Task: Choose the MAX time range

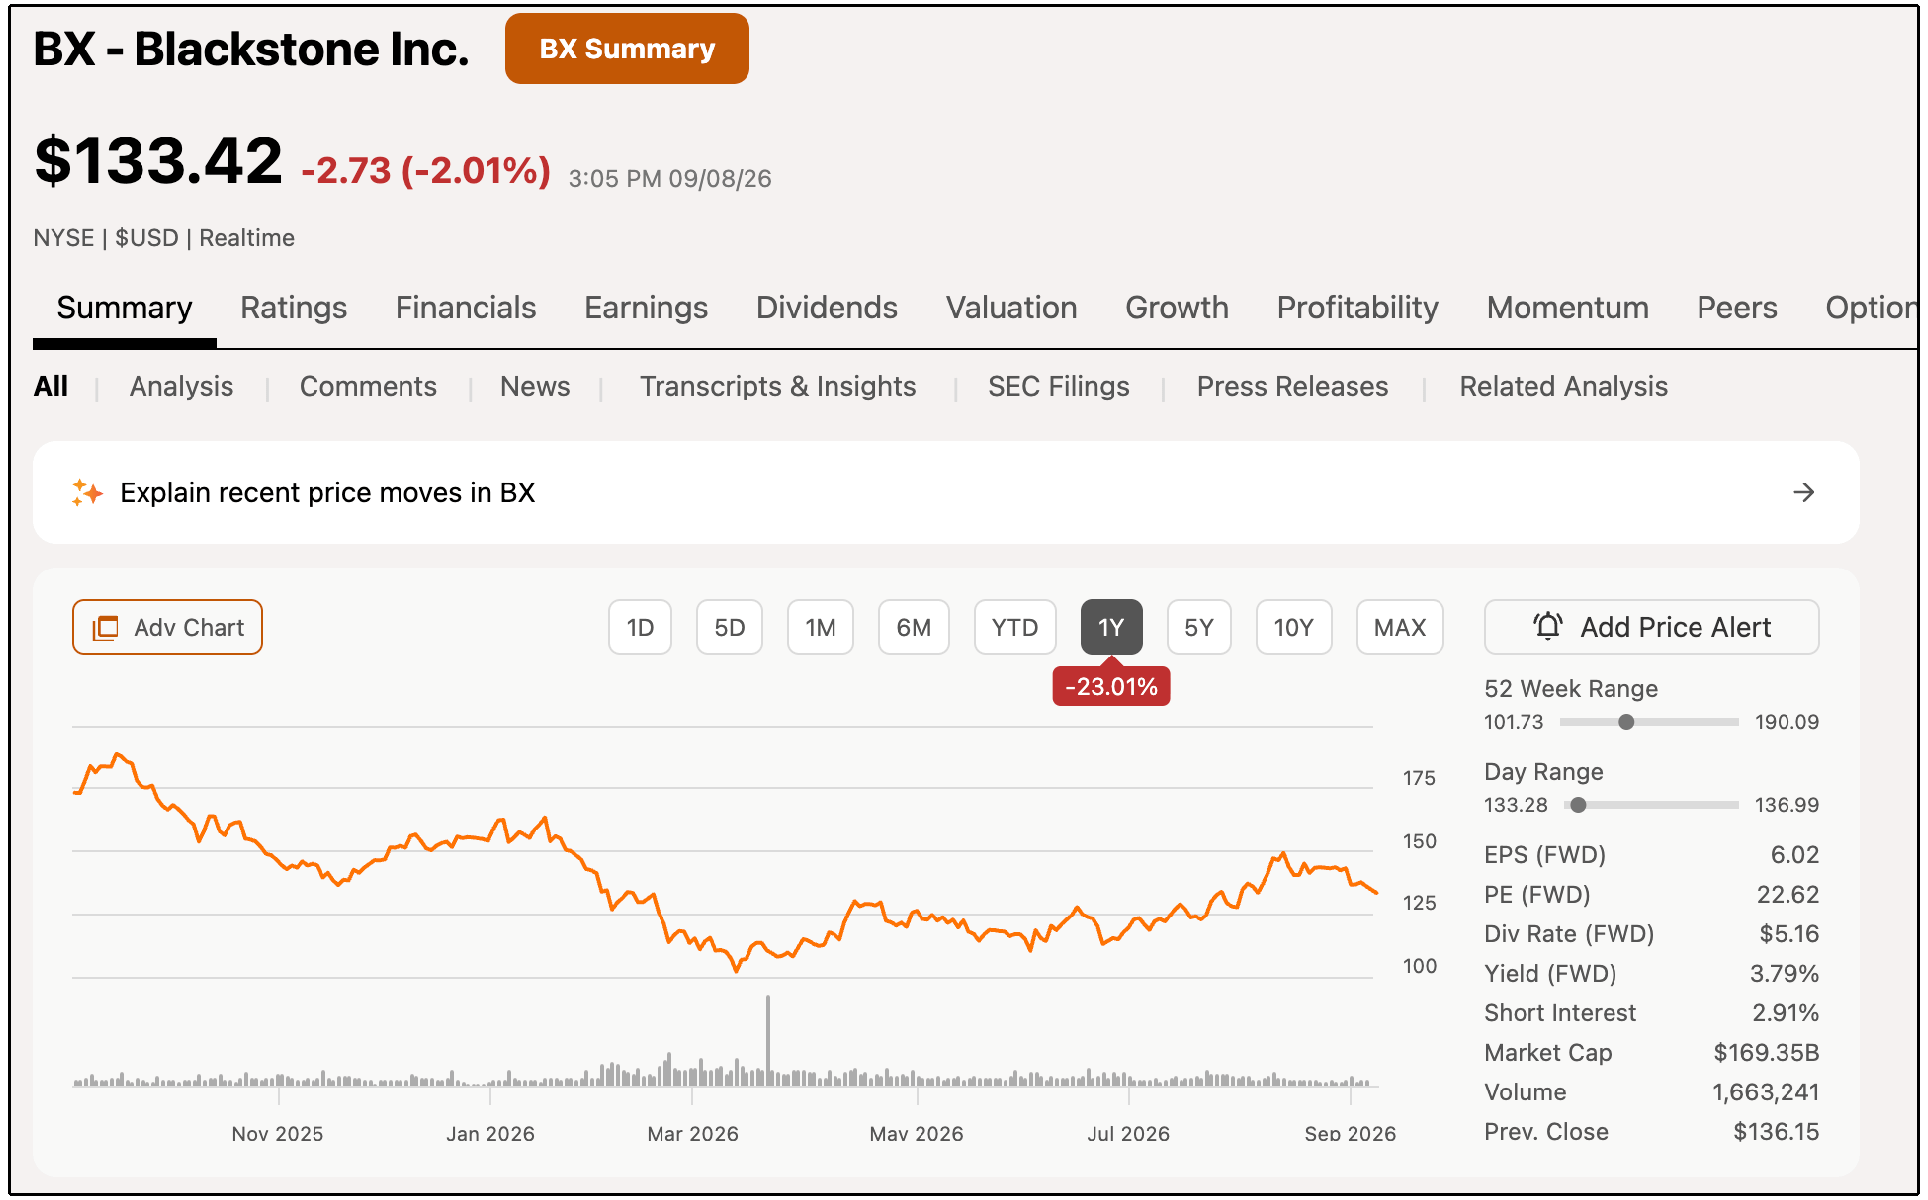Action: (x=1399, y=627)
